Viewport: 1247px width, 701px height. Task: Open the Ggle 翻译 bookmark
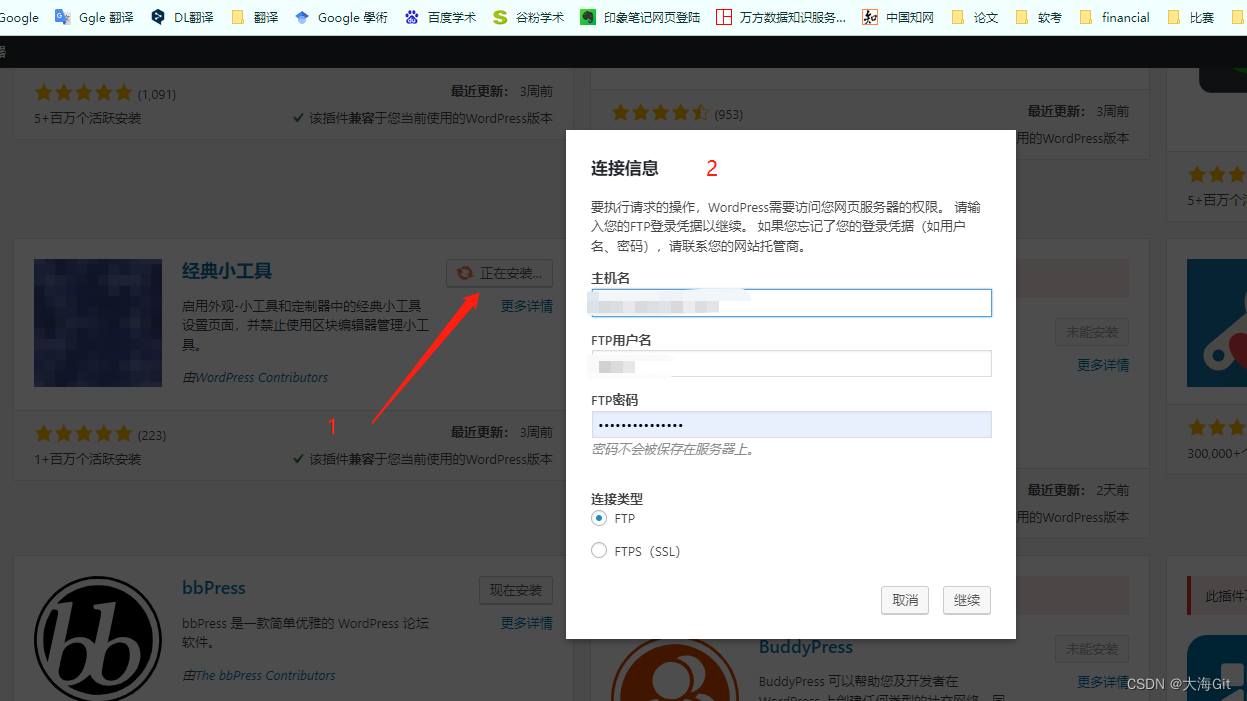point(94,17)
